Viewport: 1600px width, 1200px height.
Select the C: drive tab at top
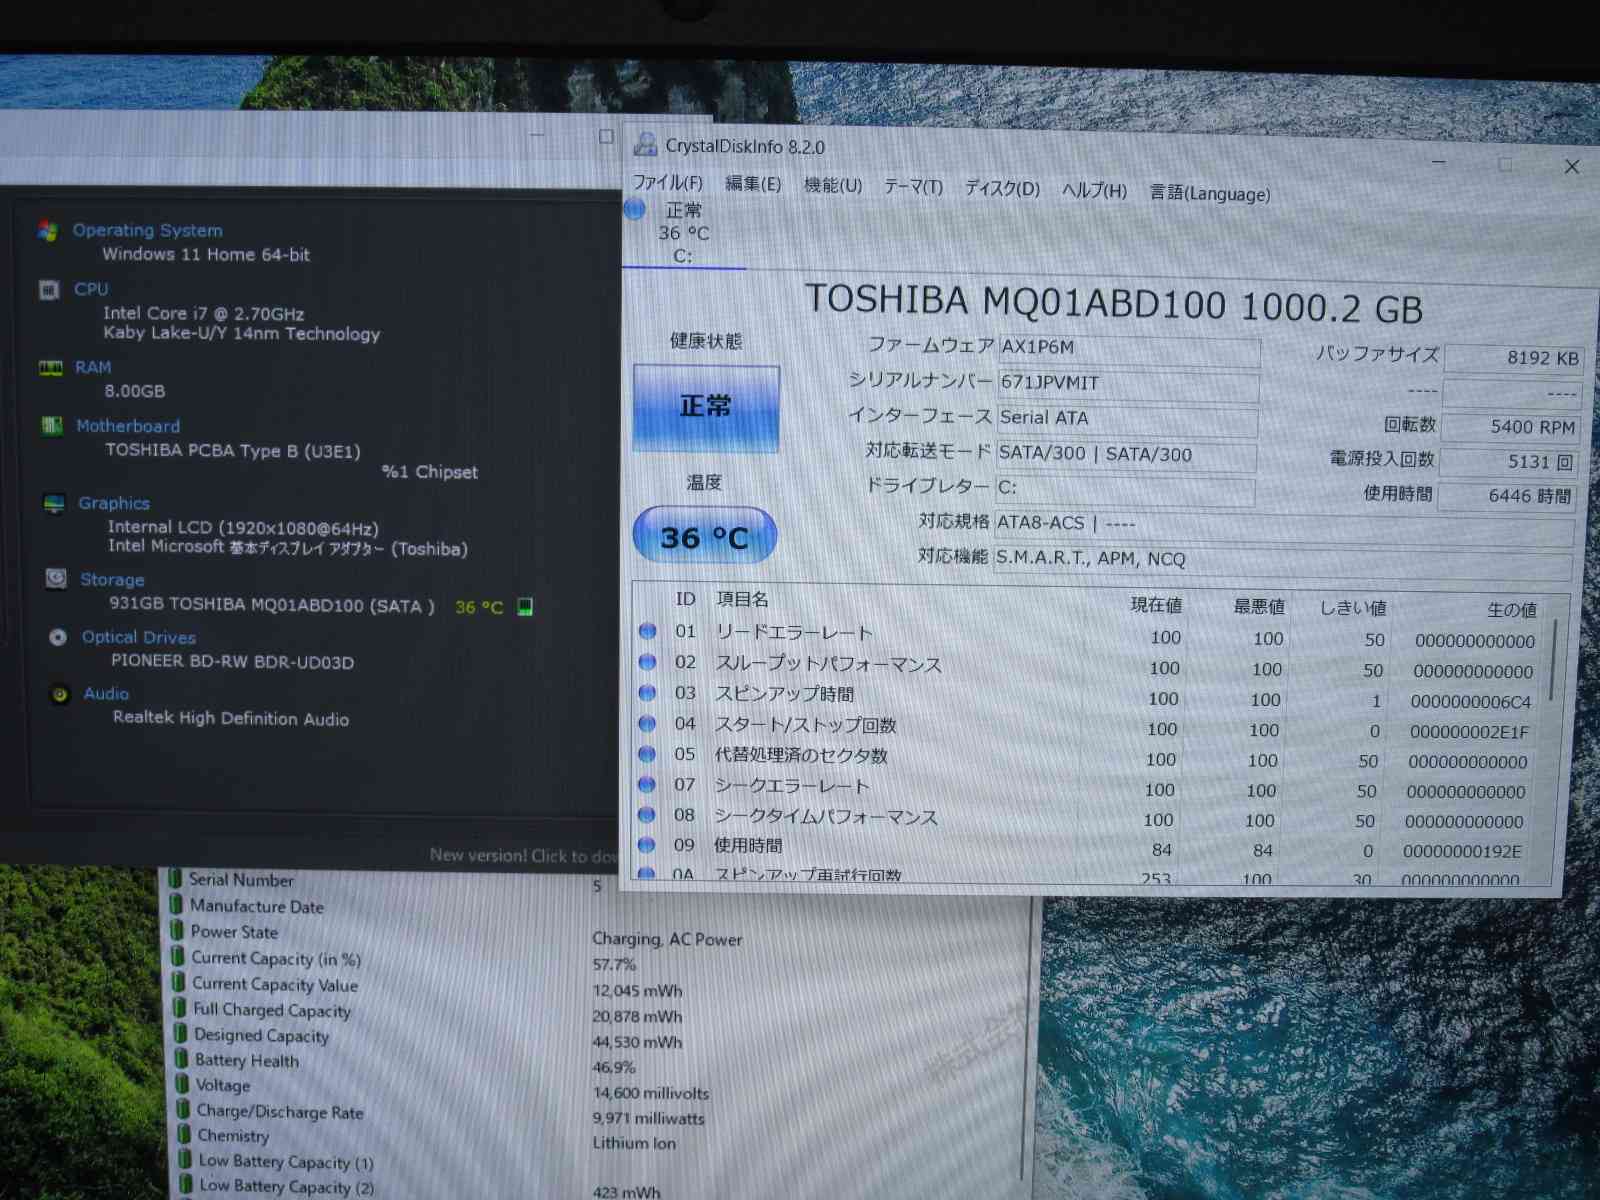[x=682, y=234]
